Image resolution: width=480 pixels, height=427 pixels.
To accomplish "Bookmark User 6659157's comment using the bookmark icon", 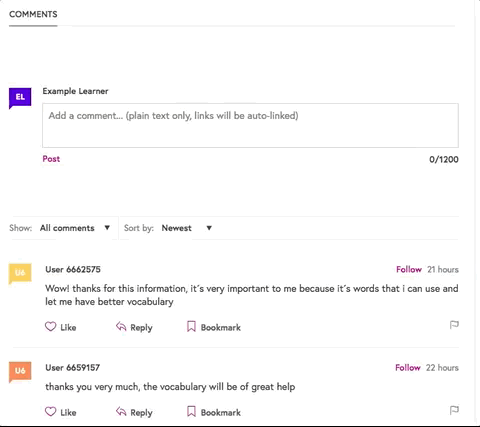I will [x=191, y=412].
